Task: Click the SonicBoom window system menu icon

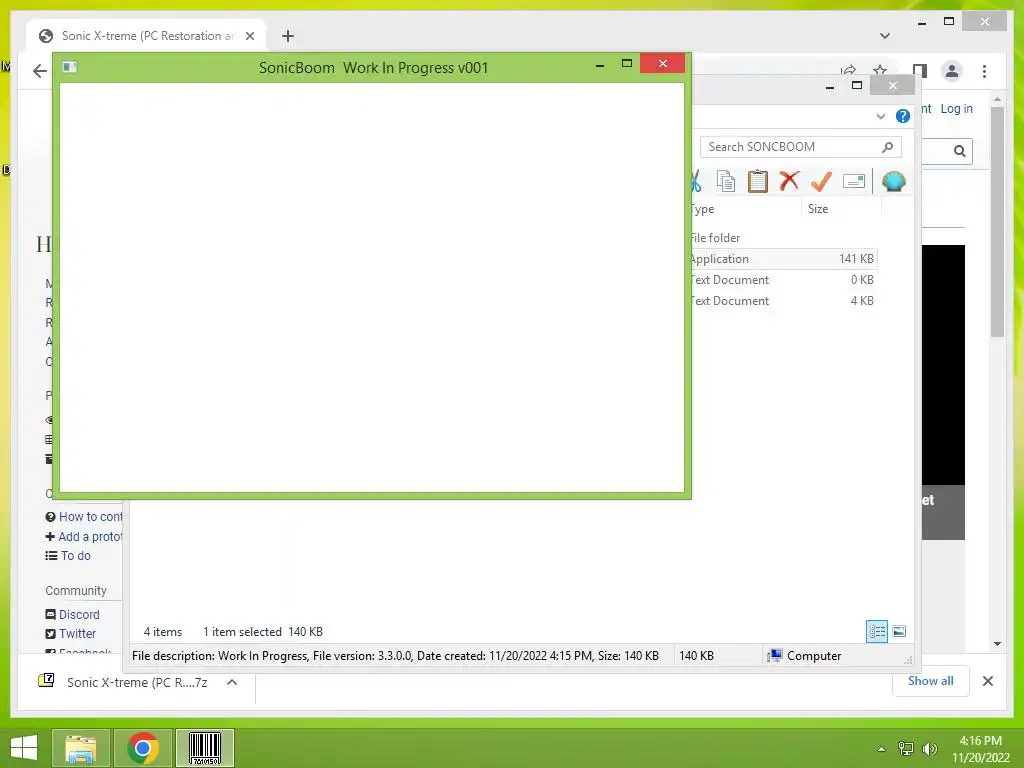Action: click(70, 67)
